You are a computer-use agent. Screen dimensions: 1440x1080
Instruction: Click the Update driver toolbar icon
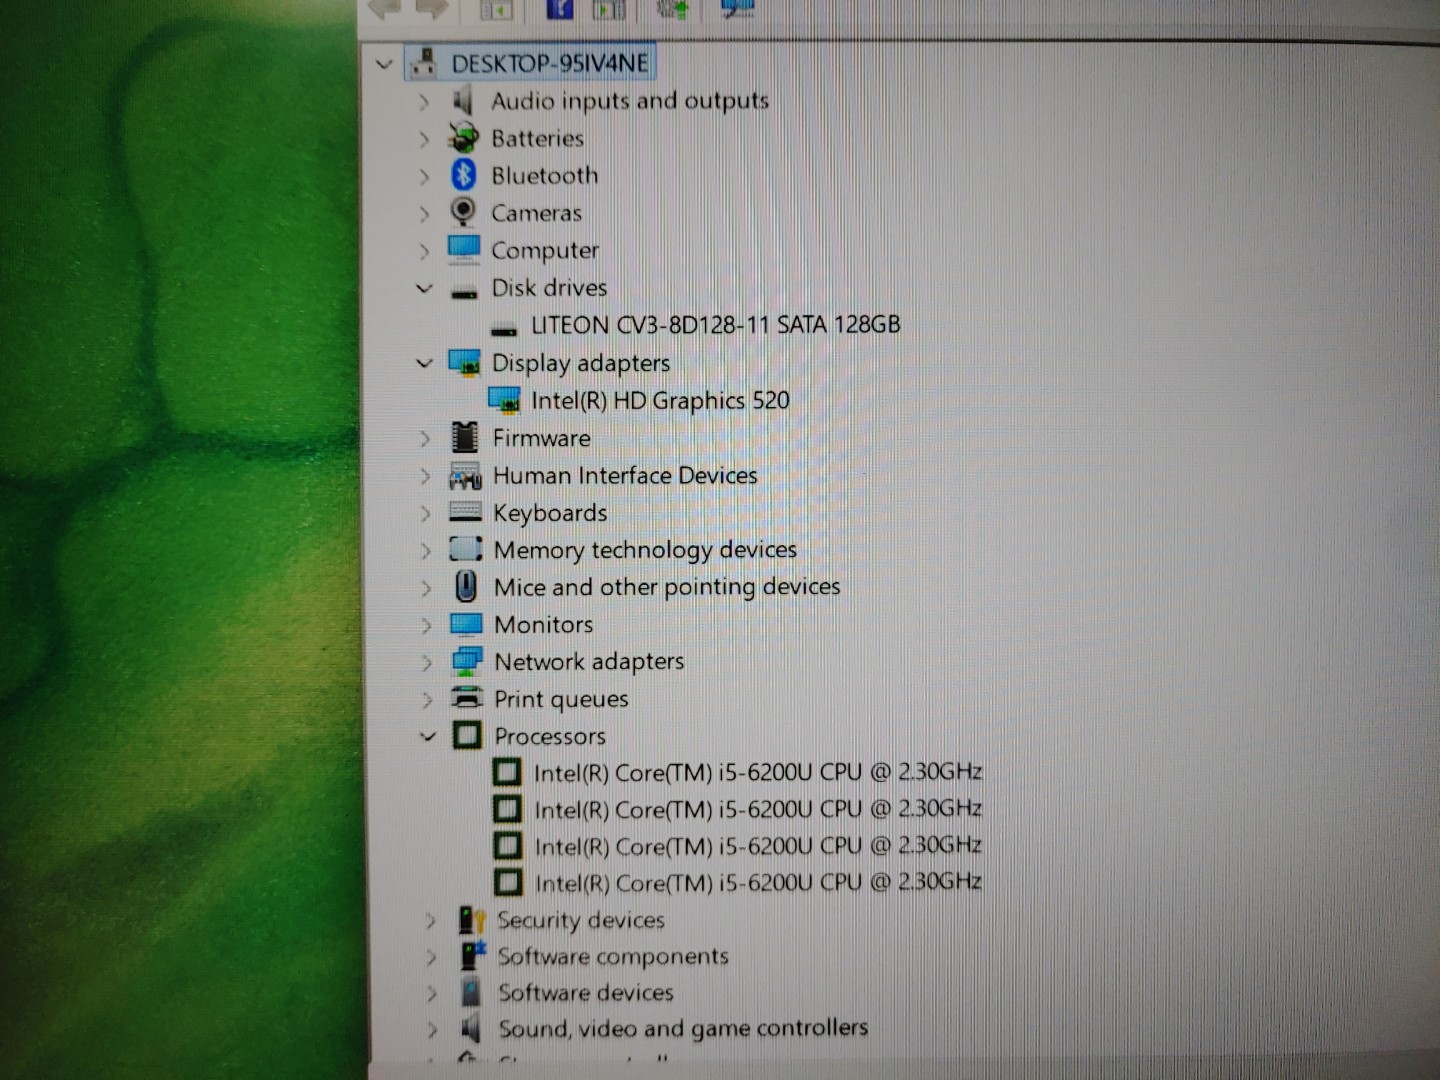pos(671,10)
